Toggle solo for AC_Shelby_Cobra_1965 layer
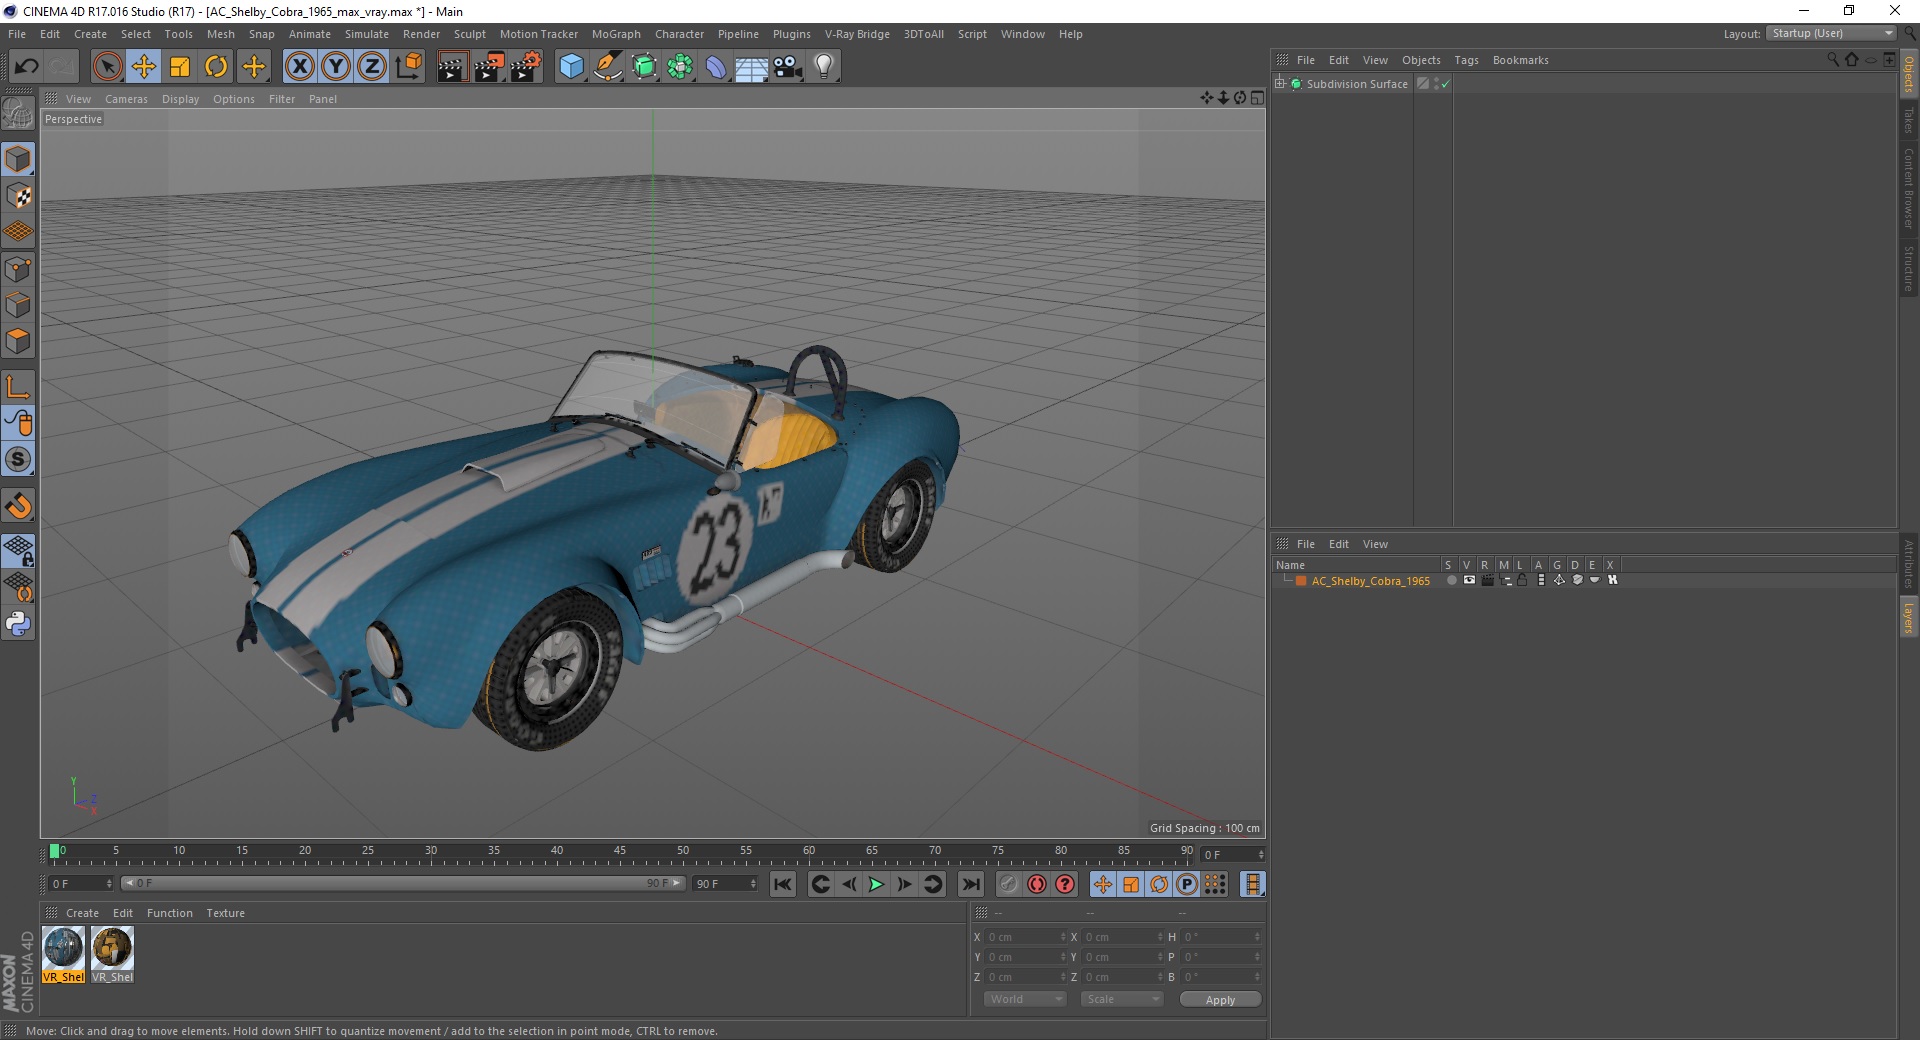Image resolution: width=1920 pixels, height=1040 pixels. [1452, 580]
